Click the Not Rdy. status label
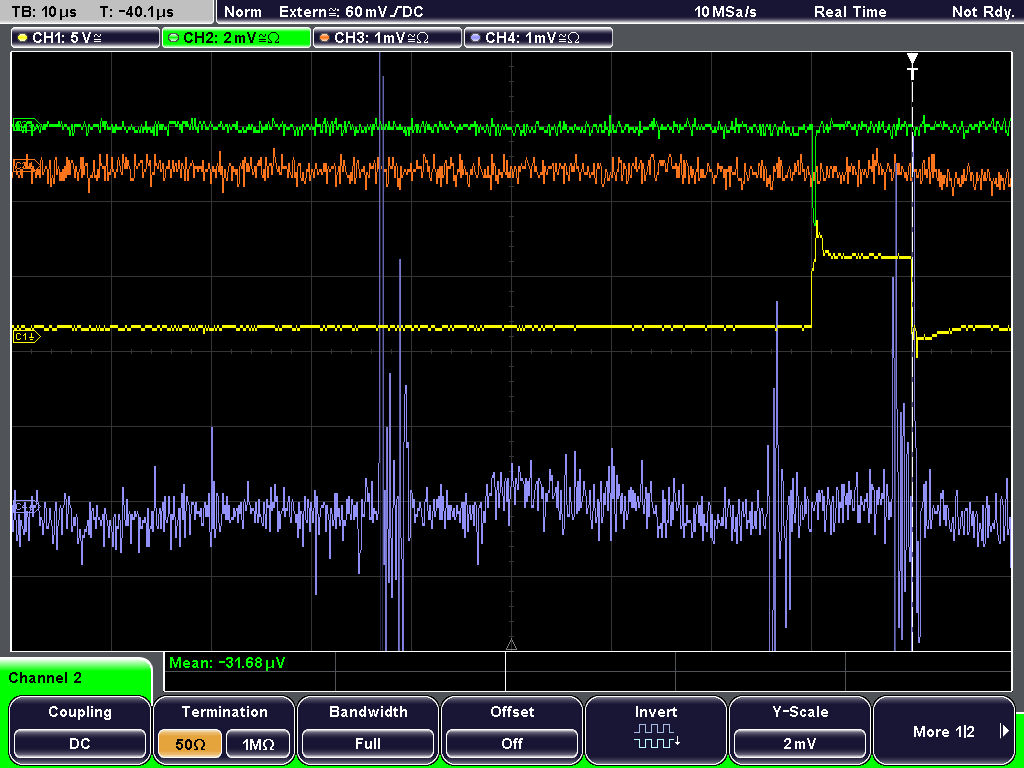 click(982, 12)
